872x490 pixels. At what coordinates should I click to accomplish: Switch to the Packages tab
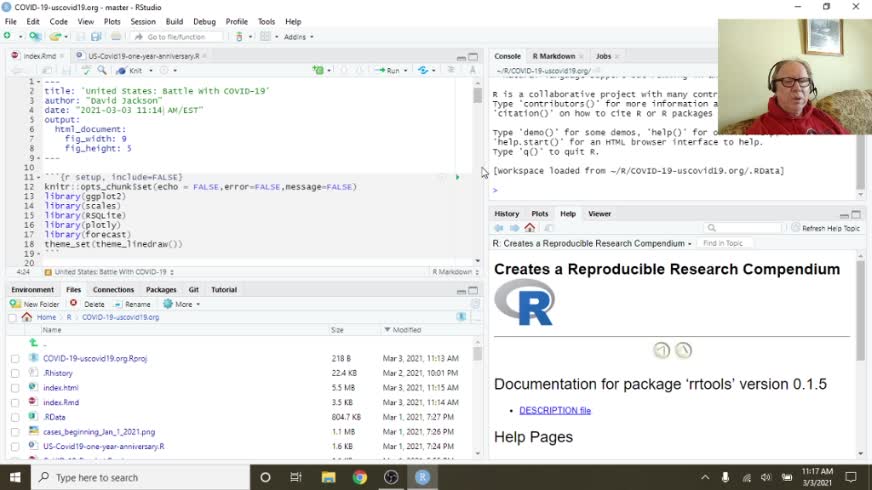tap(161, 290)
